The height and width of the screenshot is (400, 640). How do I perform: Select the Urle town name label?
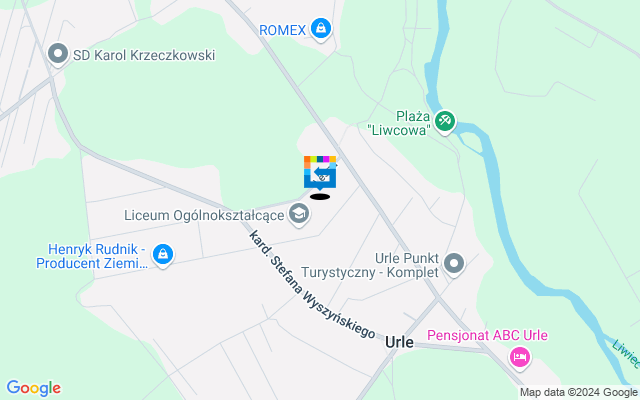399,342
